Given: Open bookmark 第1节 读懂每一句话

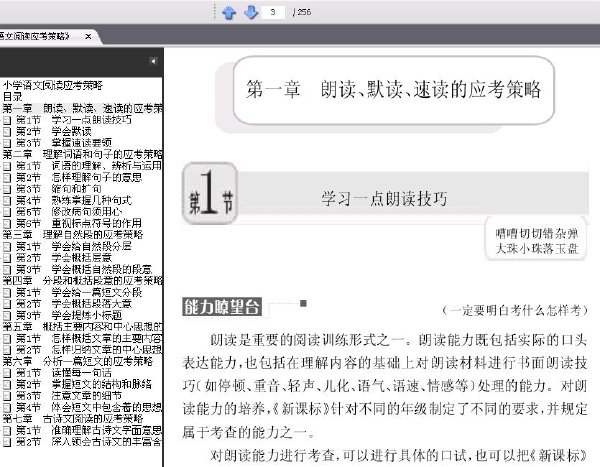Looking at the screenshot, I should (x=64, y=373).
